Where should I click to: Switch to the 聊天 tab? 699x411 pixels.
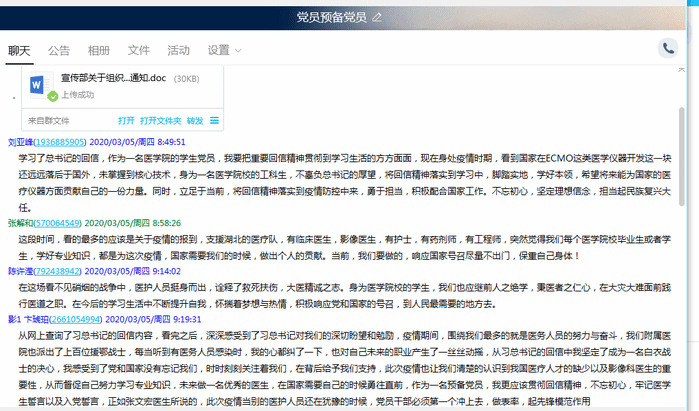pos(19,50)
